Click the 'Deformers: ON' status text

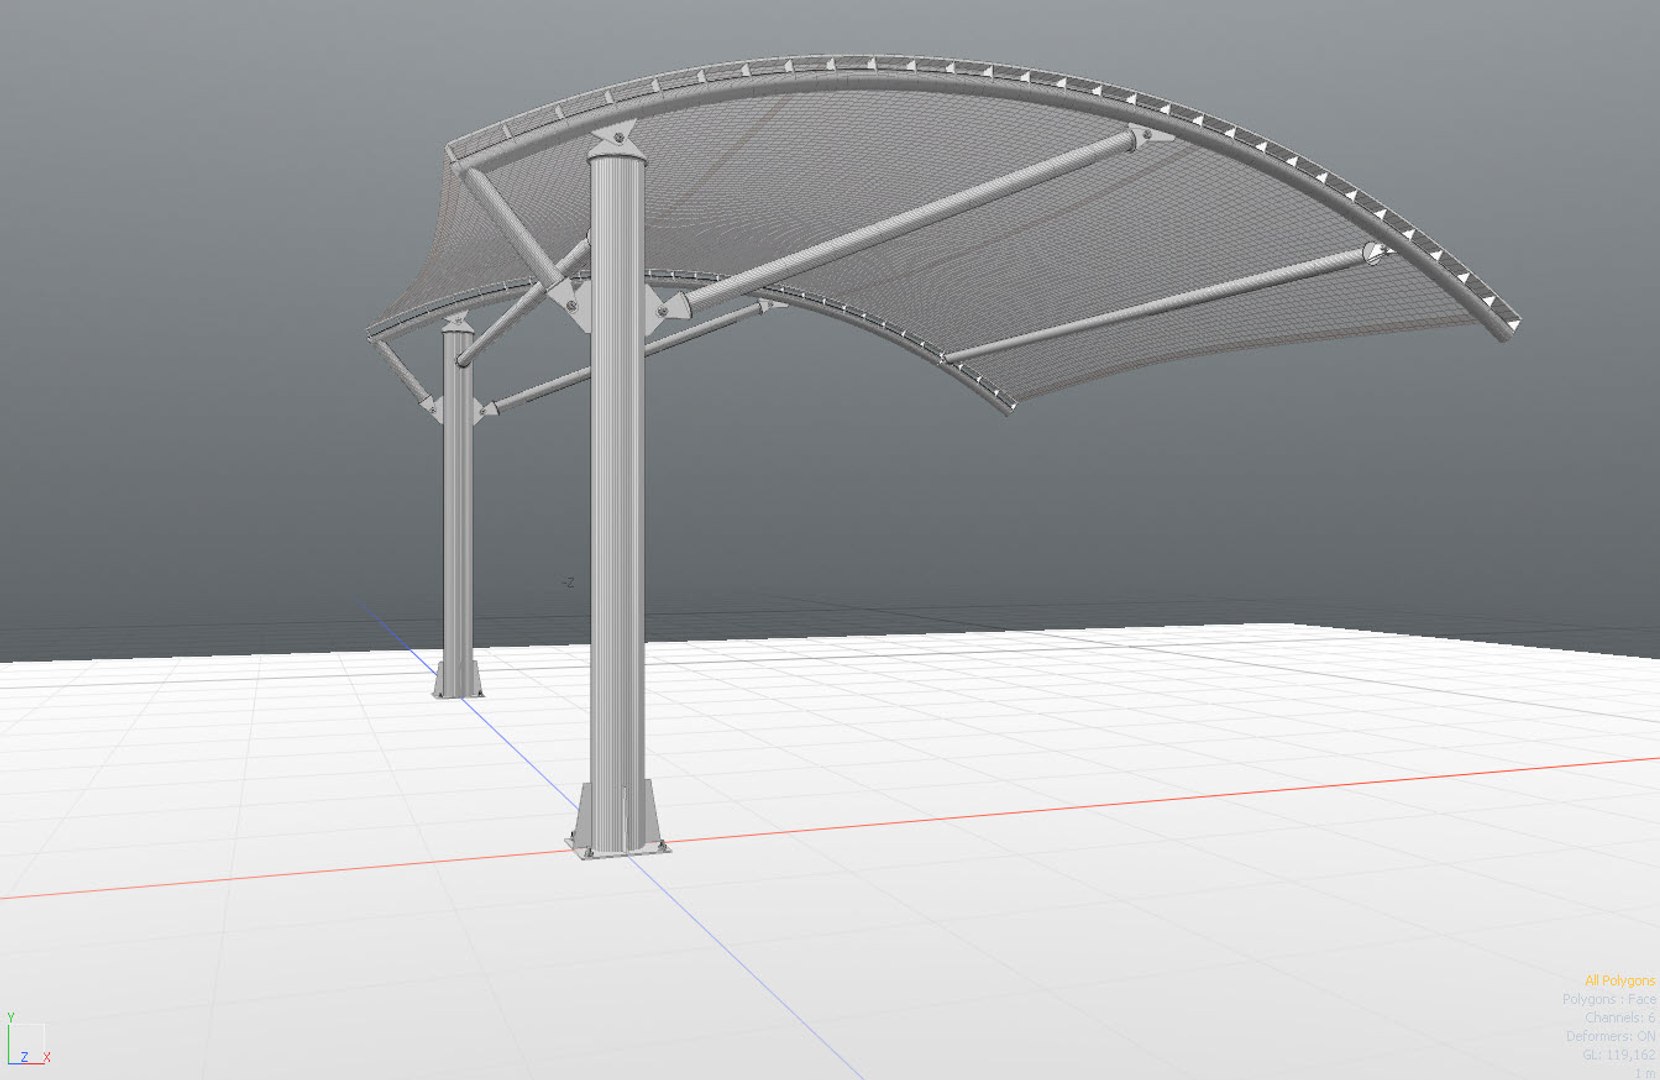point(1611,1036)
